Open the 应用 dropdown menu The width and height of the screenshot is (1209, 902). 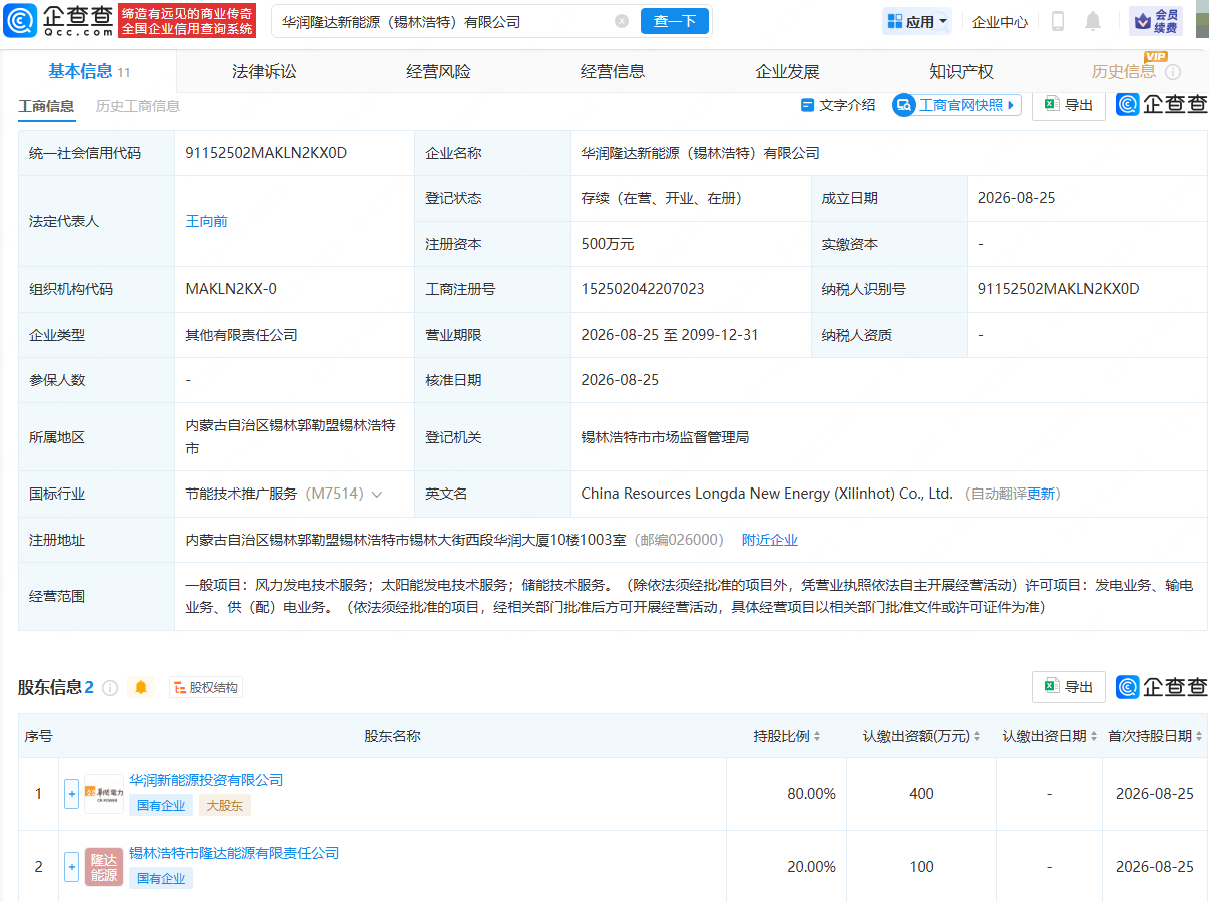pyautogui.click(x=917, y=21)
